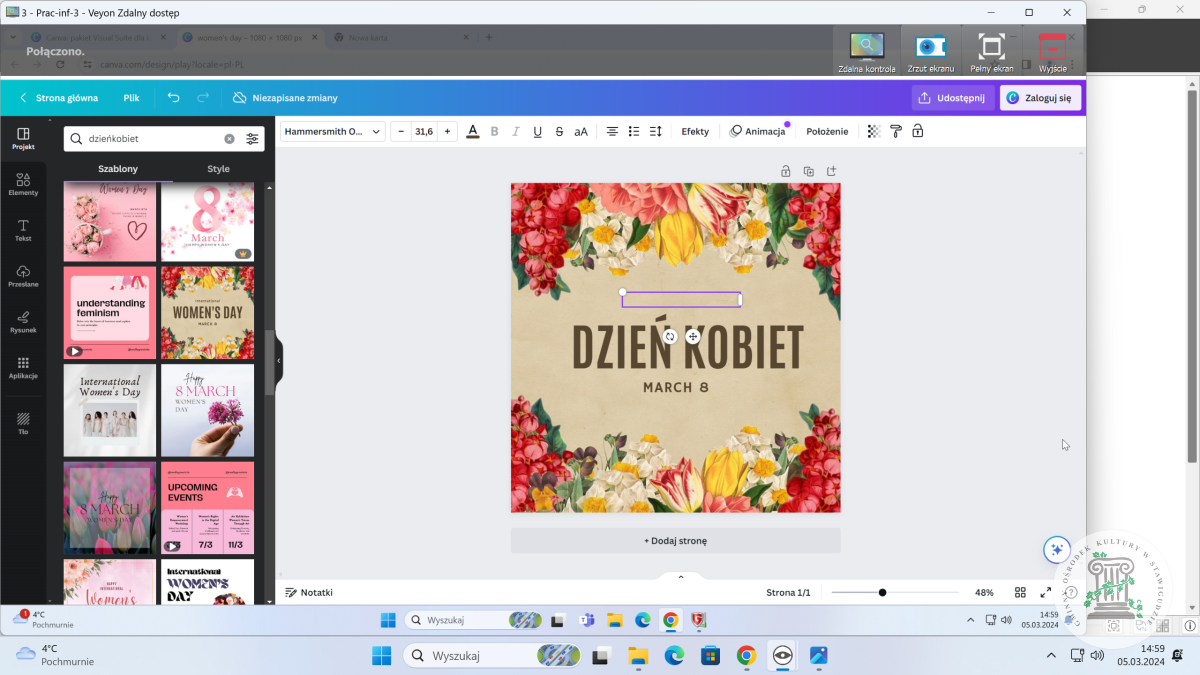Screen dimensions: 1200x675
Task: Open the grid view of pages
Action: point(1020,592)
